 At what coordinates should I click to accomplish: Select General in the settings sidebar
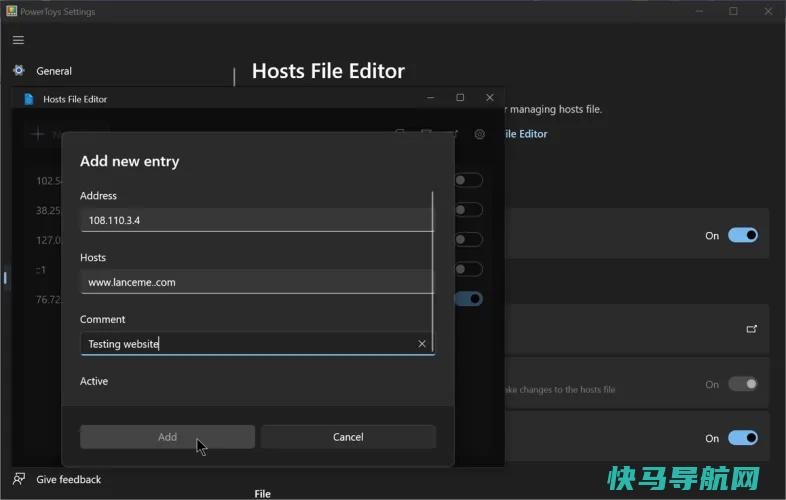(54, 71)
